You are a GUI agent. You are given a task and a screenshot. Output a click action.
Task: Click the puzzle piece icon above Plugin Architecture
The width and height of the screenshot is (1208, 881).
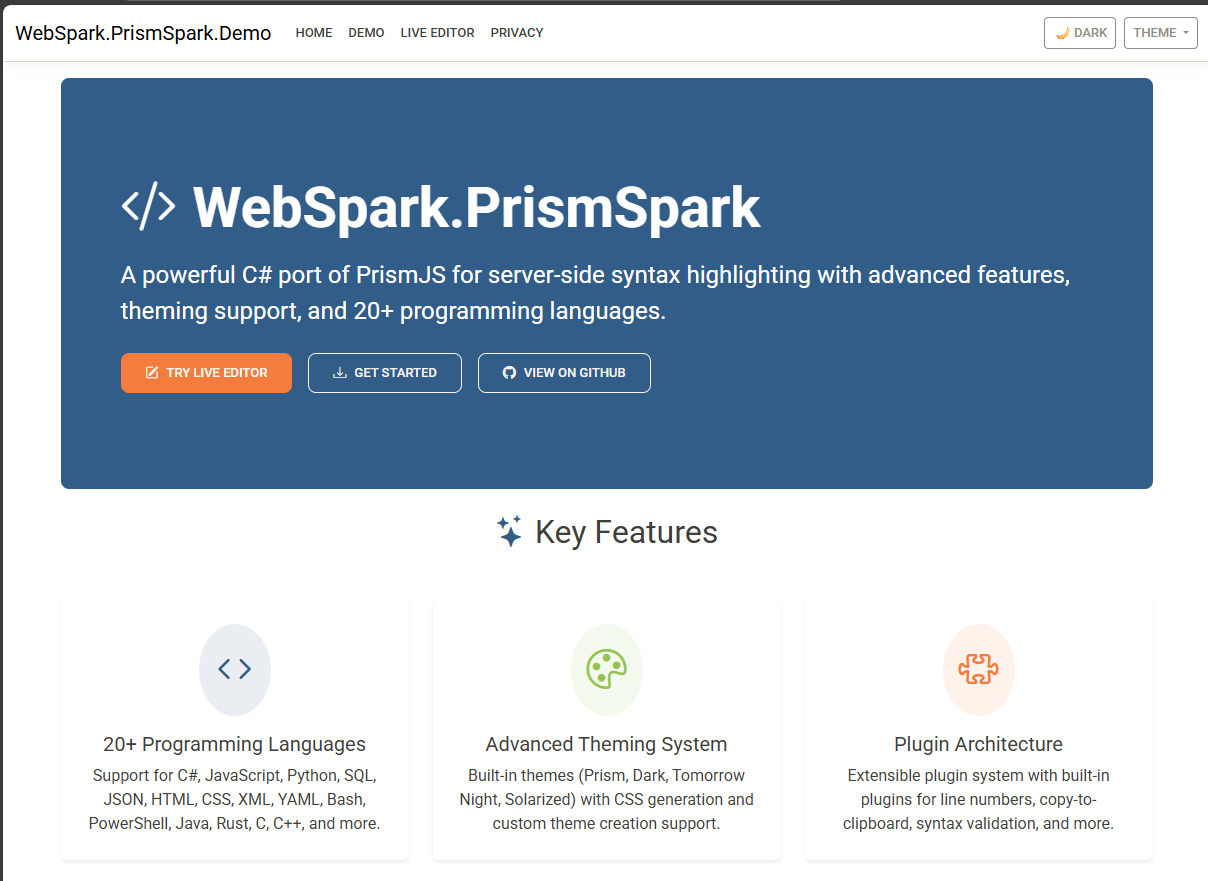pos(978,670)
